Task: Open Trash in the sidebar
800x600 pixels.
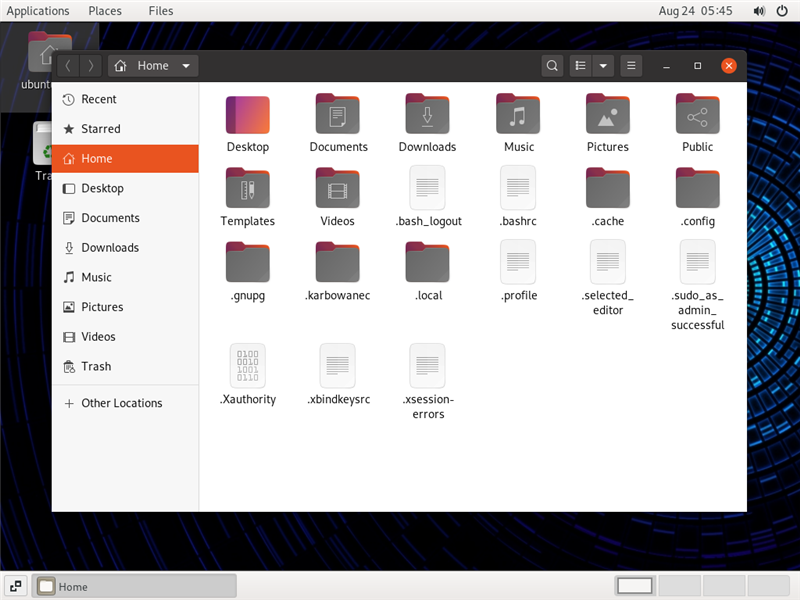Action: 96,366
